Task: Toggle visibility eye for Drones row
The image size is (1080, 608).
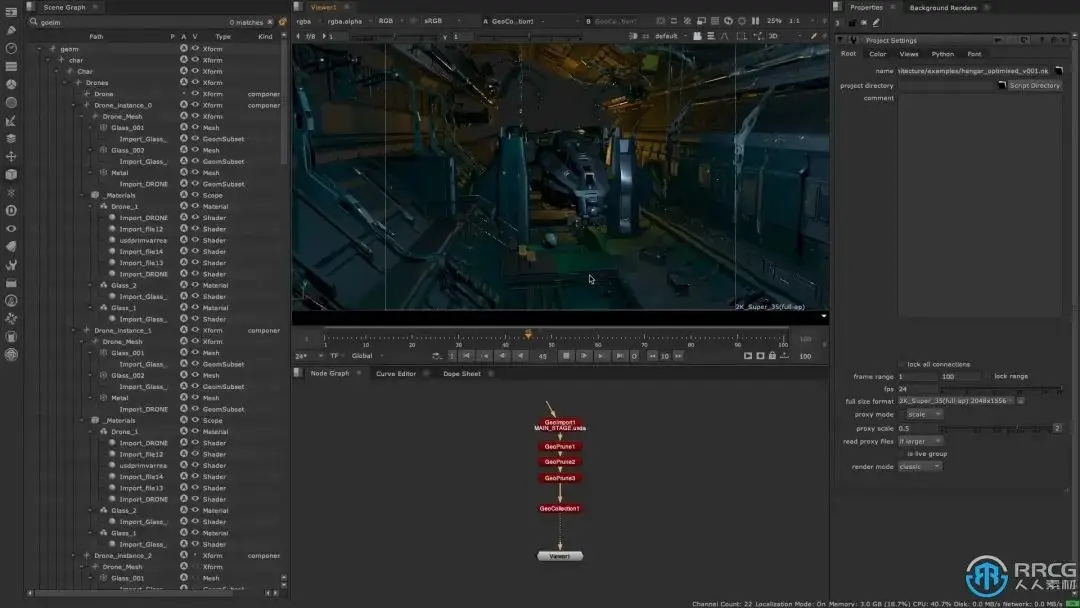Action: pyautogui.click(x=195, y=83)
